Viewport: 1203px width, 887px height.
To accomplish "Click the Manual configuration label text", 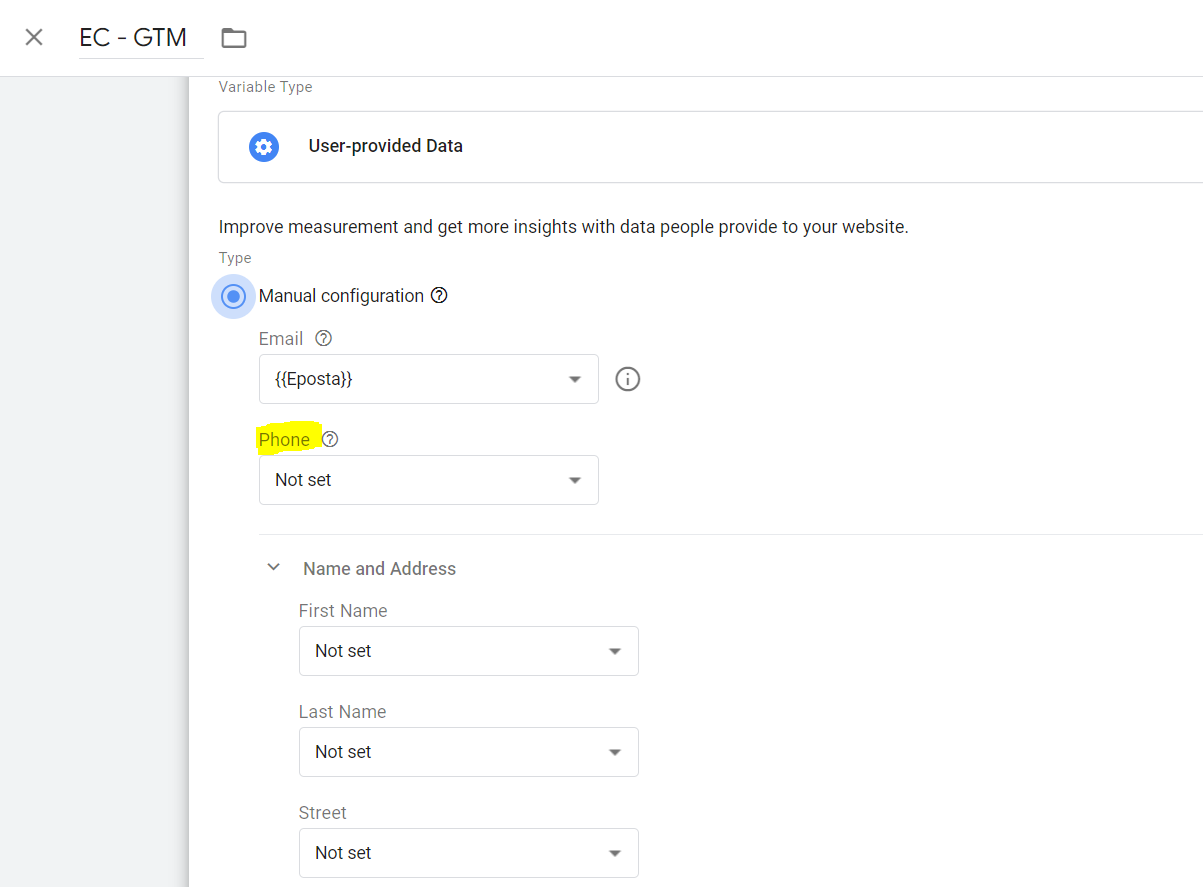I will point(341,296).
